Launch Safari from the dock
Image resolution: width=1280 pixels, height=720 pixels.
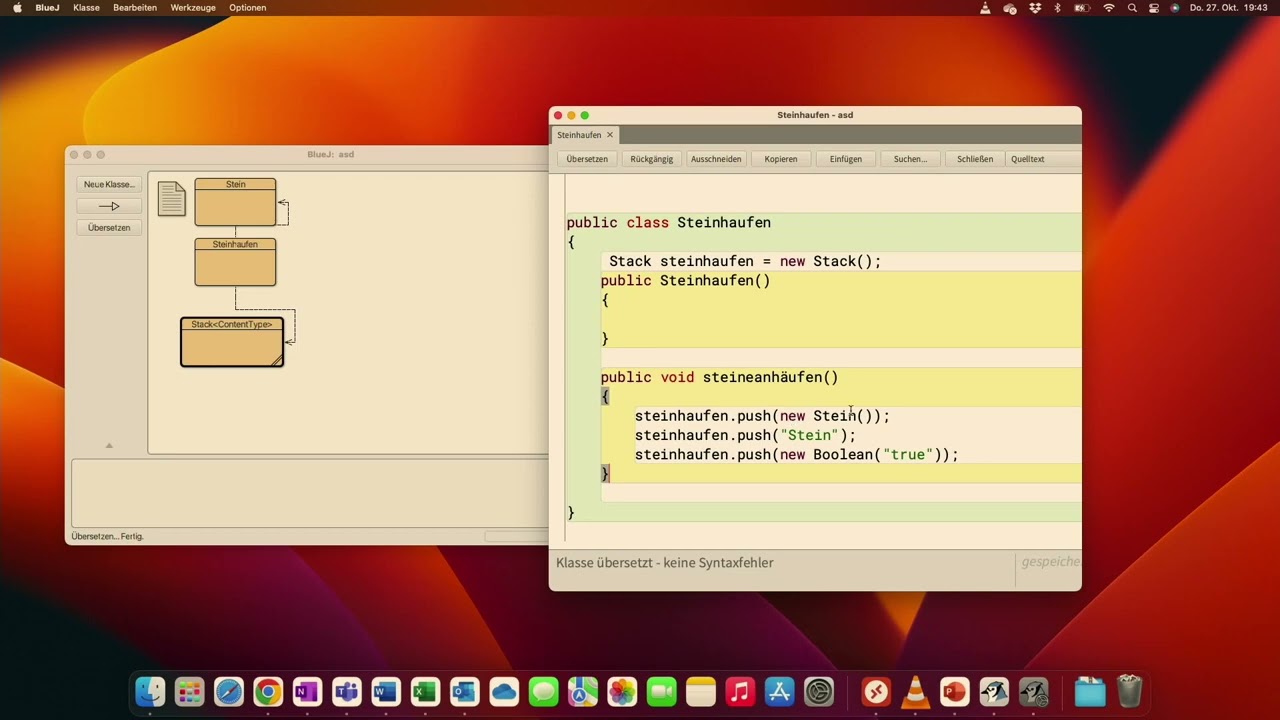229,691
